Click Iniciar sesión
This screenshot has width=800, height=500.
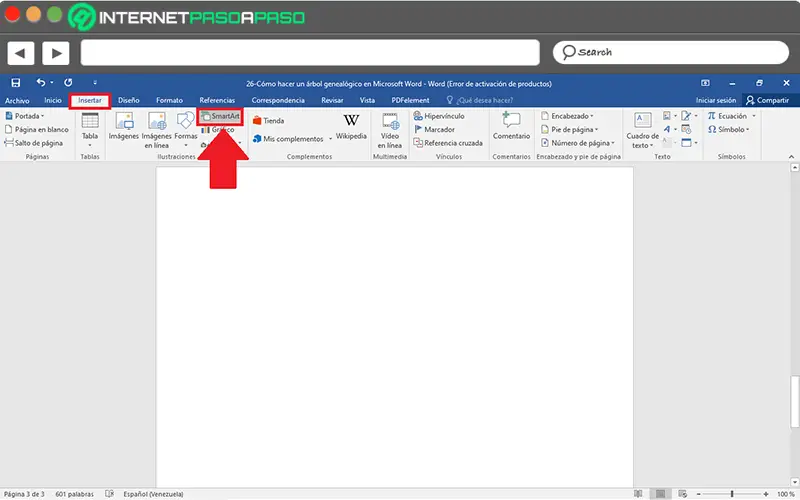click(716, 101)
